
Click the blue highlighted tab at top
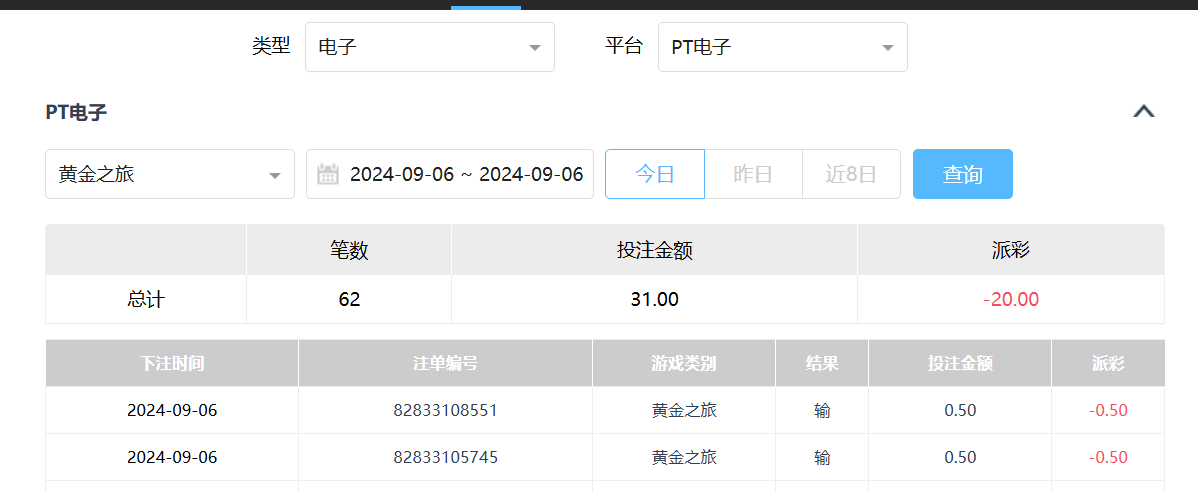click(486, 5)
